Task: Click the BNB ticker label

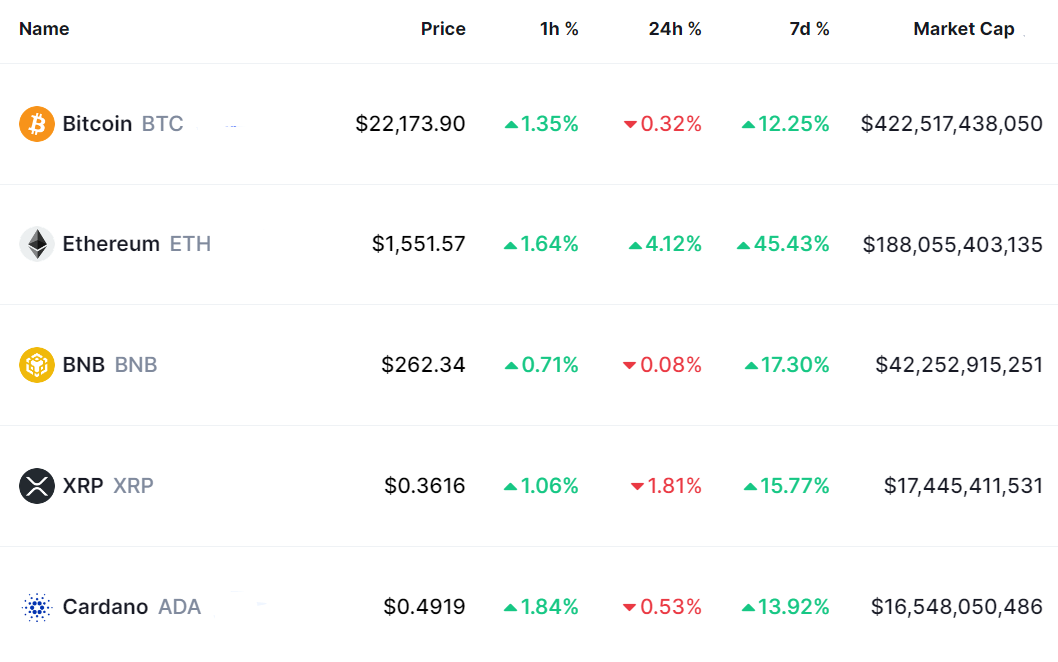Action: pos(136,365)
